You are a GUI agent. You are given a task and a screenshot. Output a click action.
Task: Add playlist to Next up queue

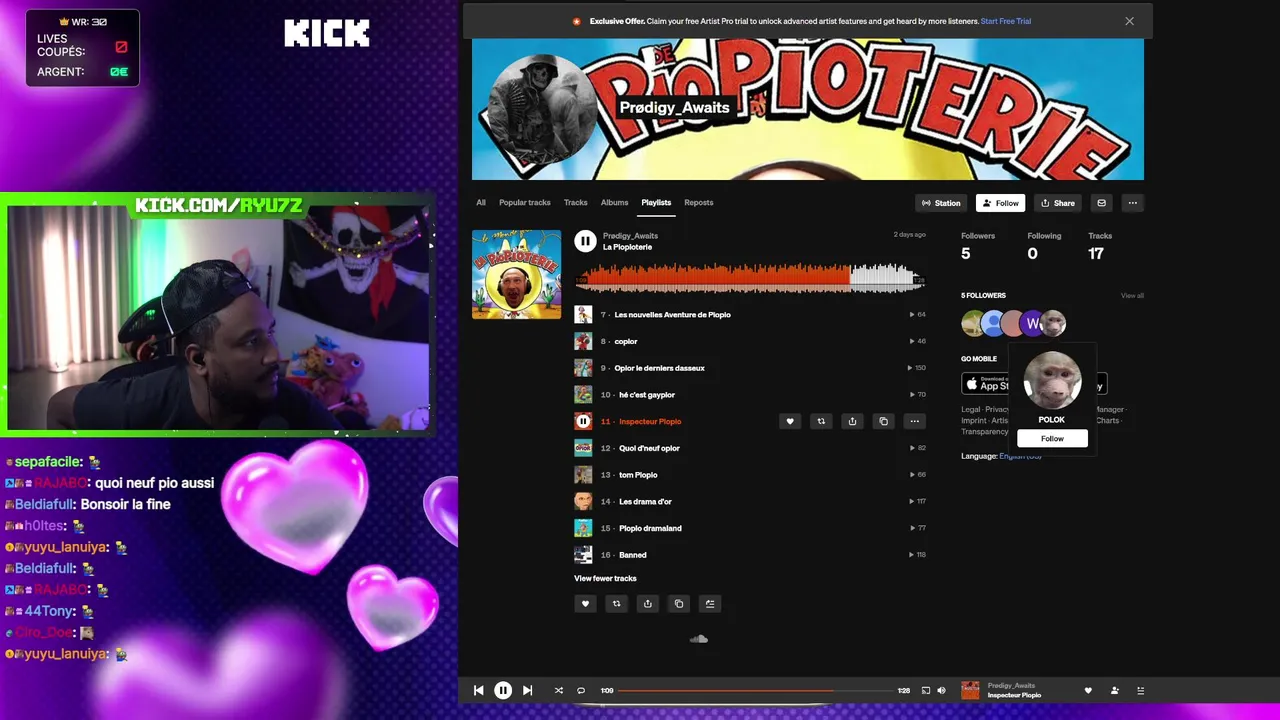pyautogui.click(x=710, y=603)
